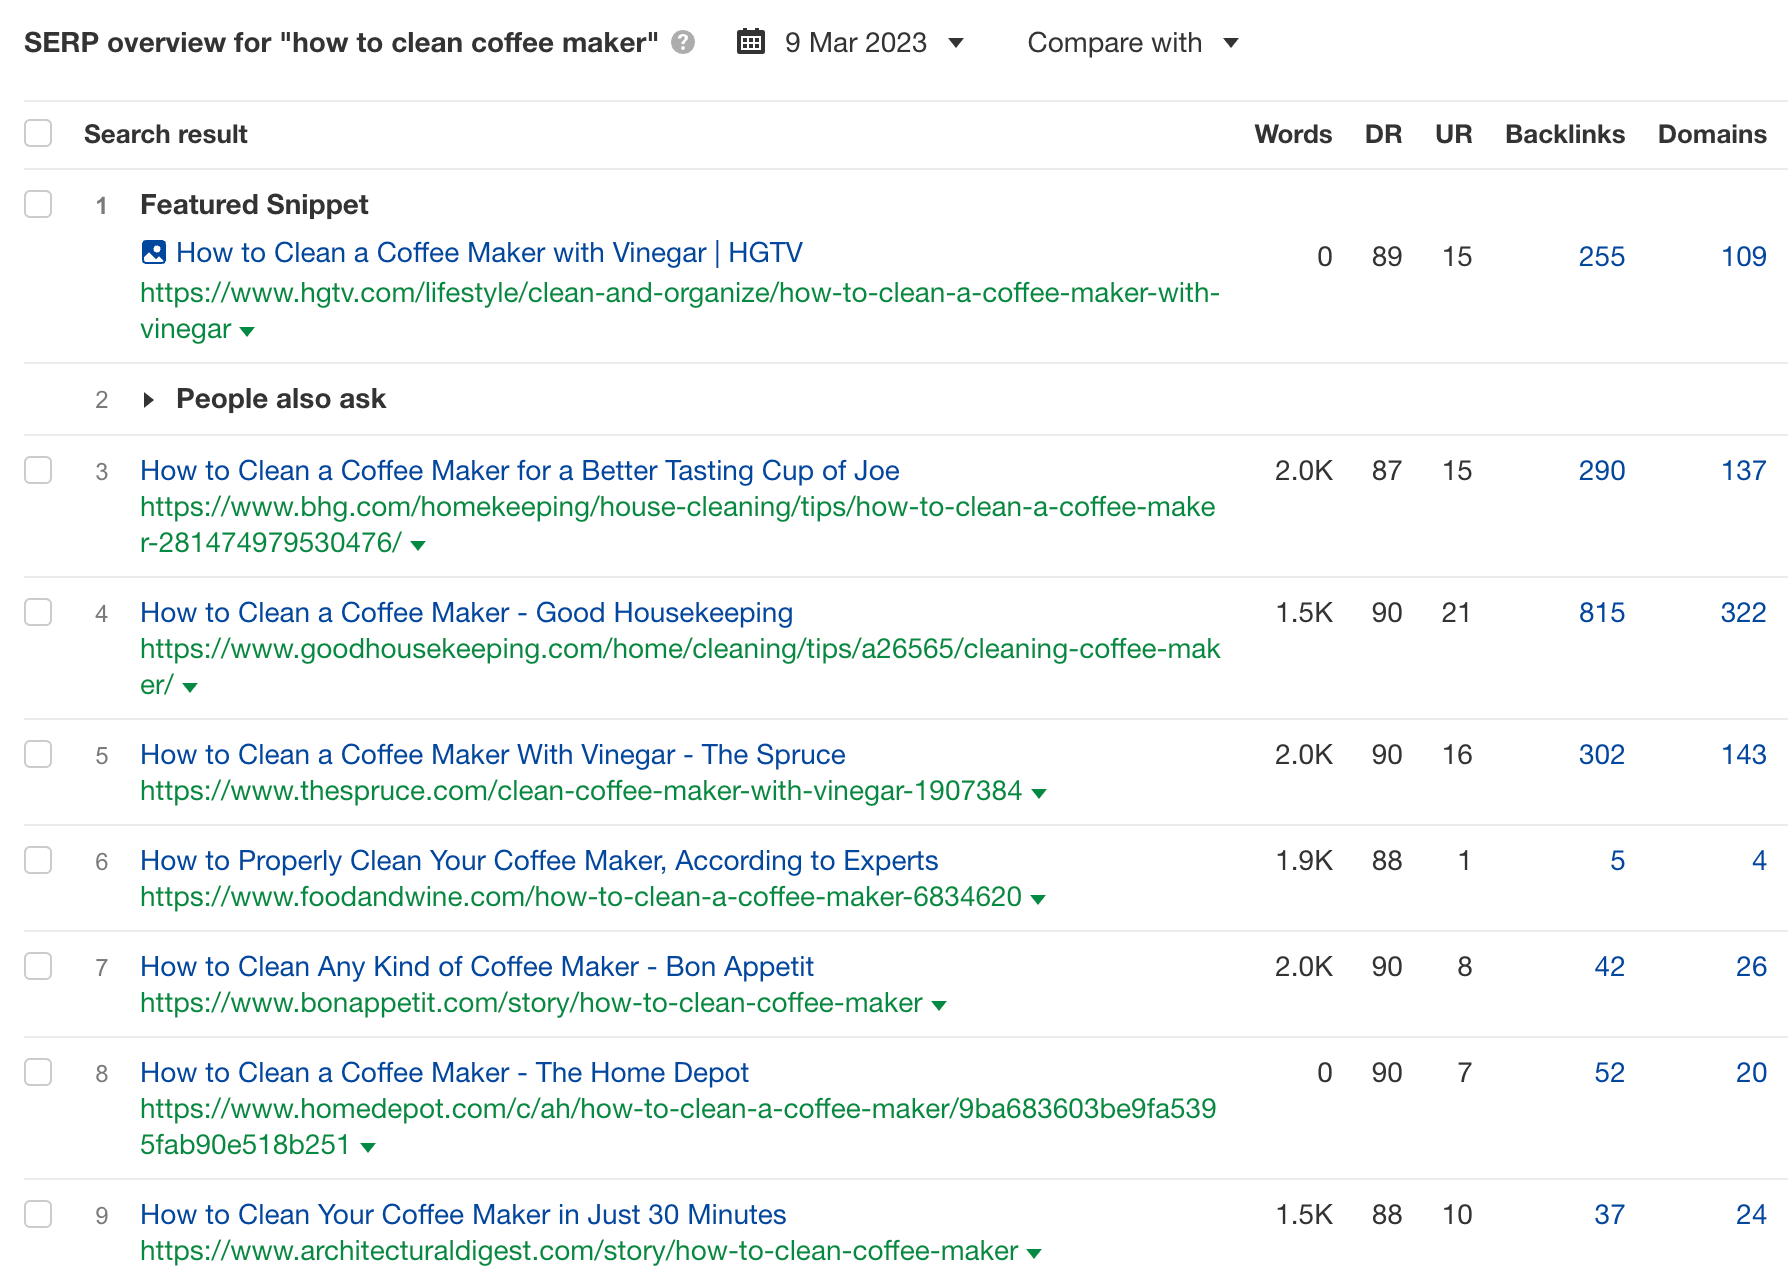The image size is (1788, 1284).
Task: Open the HGTV featured snippet article link
Action: coord(489,252)
